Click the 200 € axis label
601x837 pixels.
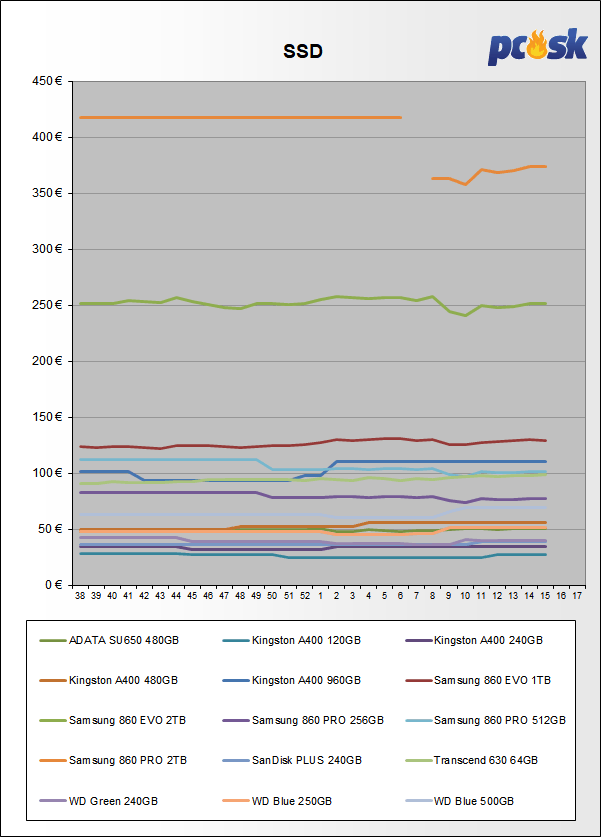pos(47,361)
